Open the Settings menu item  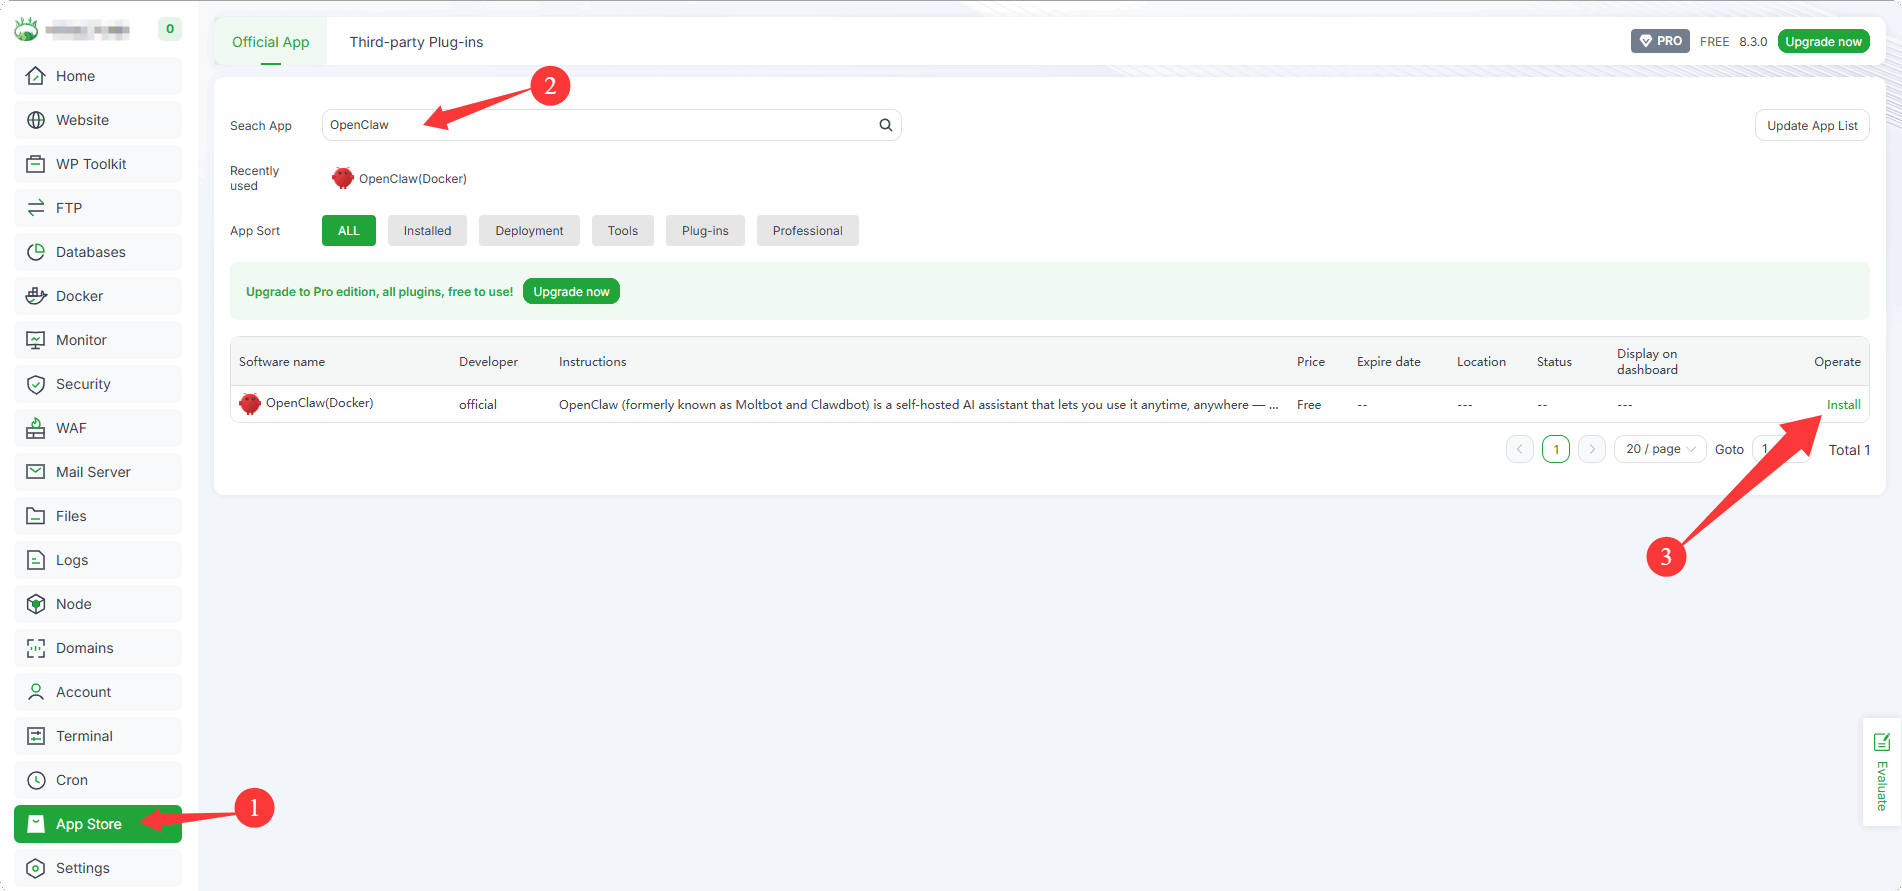(x=98, y=868)
